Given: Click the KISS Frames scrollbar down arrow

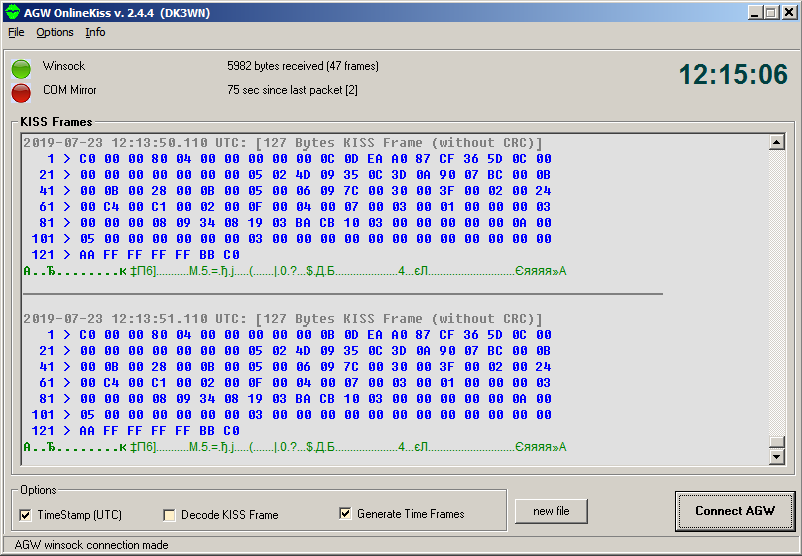Looking at the screenshot, I should [776, 457].
